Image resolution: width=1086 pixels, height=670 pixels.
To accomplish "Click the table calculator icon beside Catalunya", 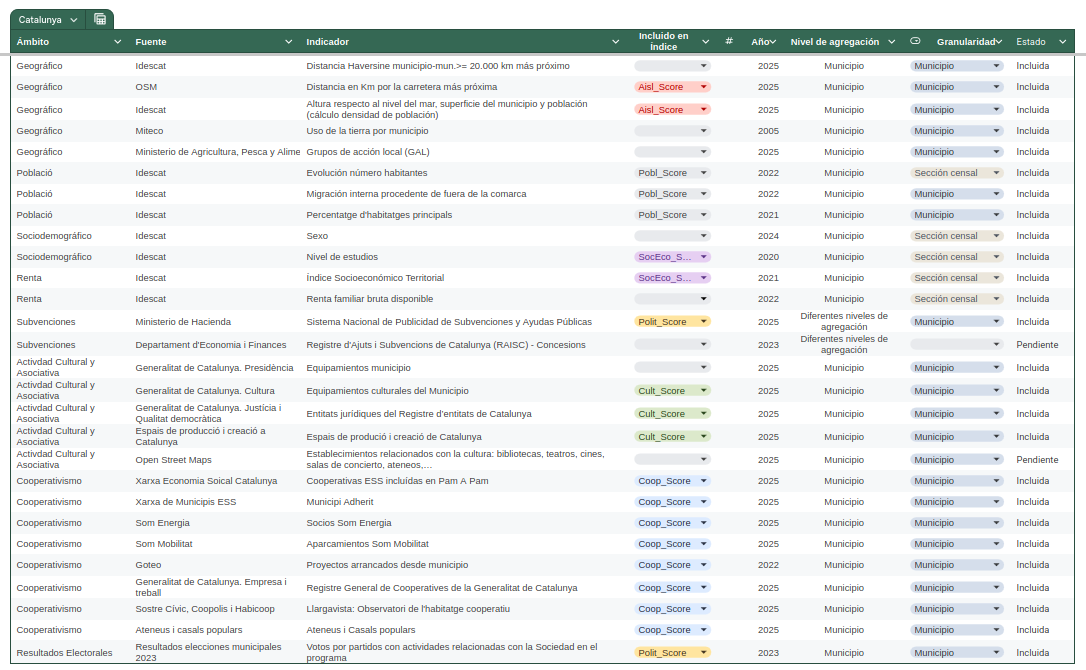I will click(100, 19).
